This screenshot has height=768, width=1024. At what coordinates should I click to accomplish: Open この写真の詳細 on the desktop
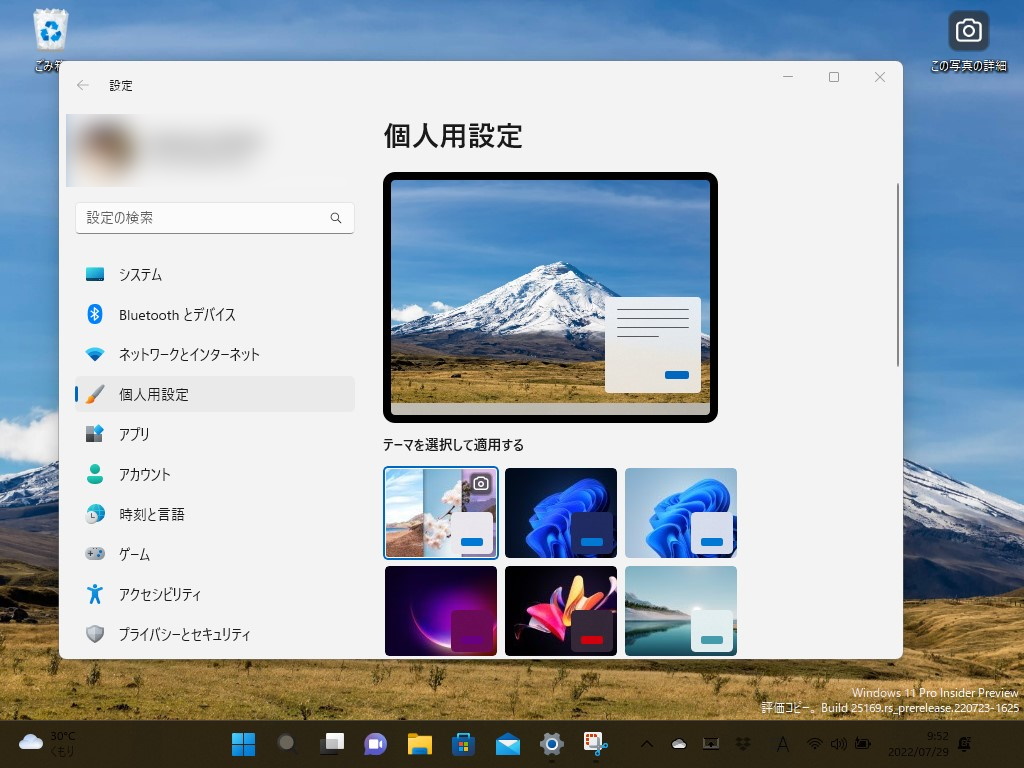point(967,31)
